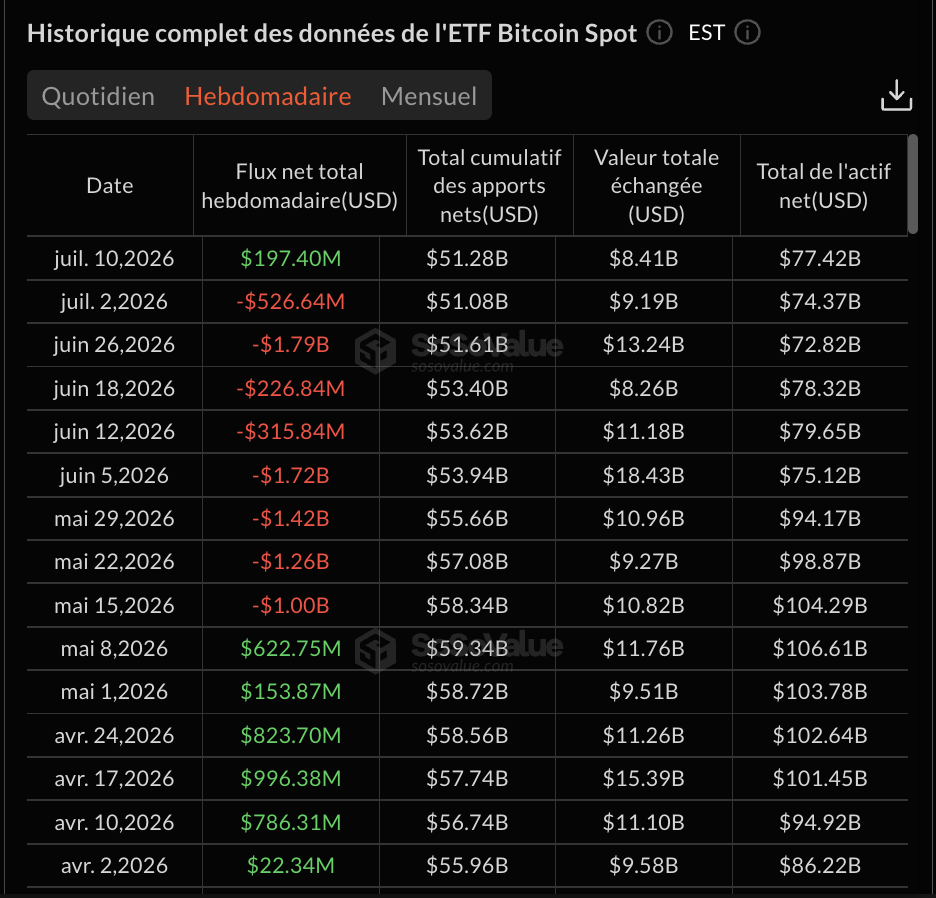Click the $94.17B net assets cell

pos(820,519)
